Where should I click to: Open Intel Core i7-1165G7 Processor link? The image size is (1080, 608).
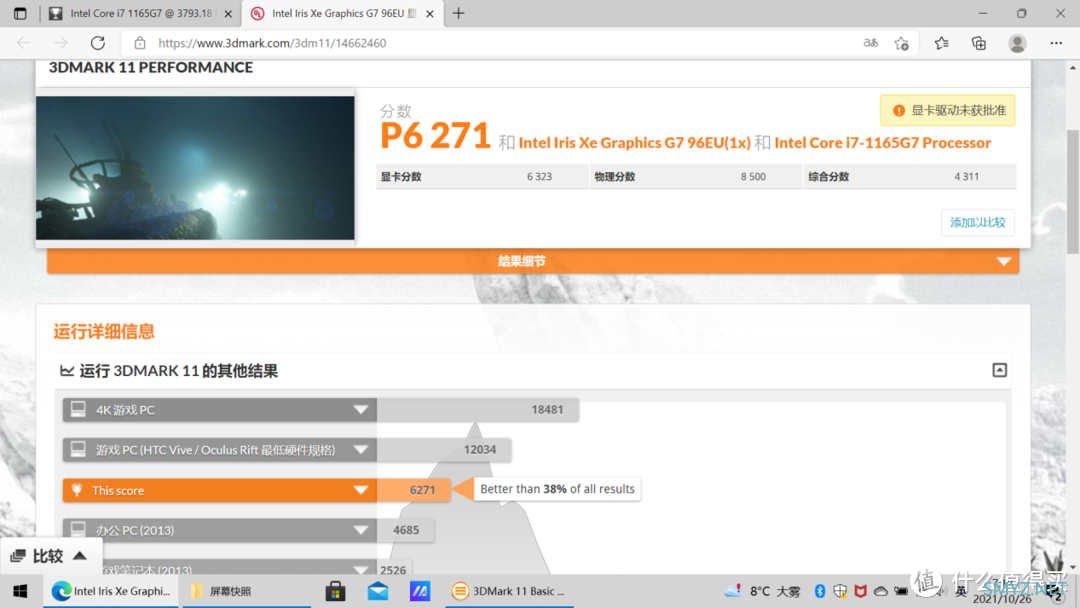[882, 143]
